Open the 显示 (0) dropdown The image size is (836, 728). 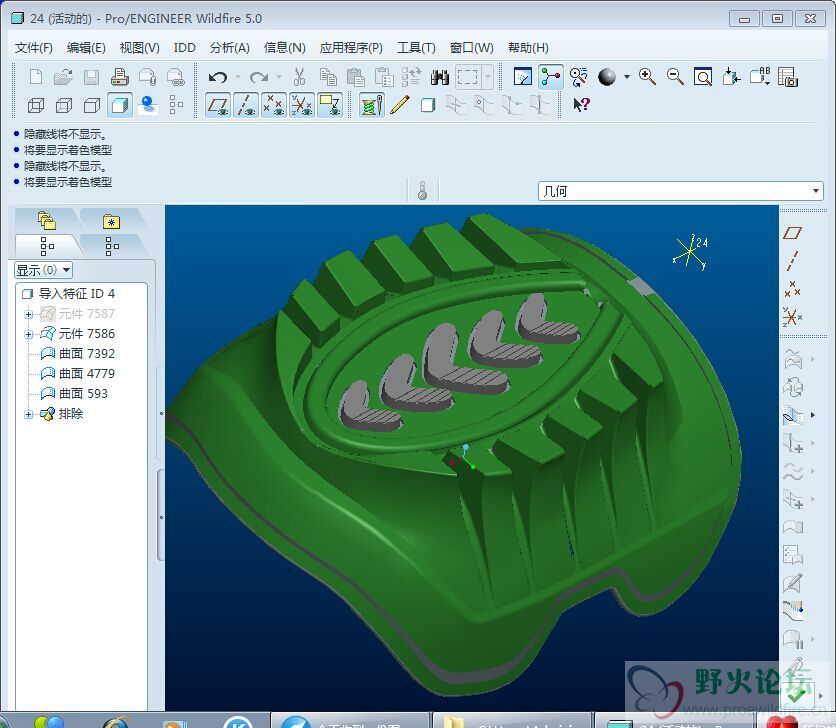click(x=43, y=270)
